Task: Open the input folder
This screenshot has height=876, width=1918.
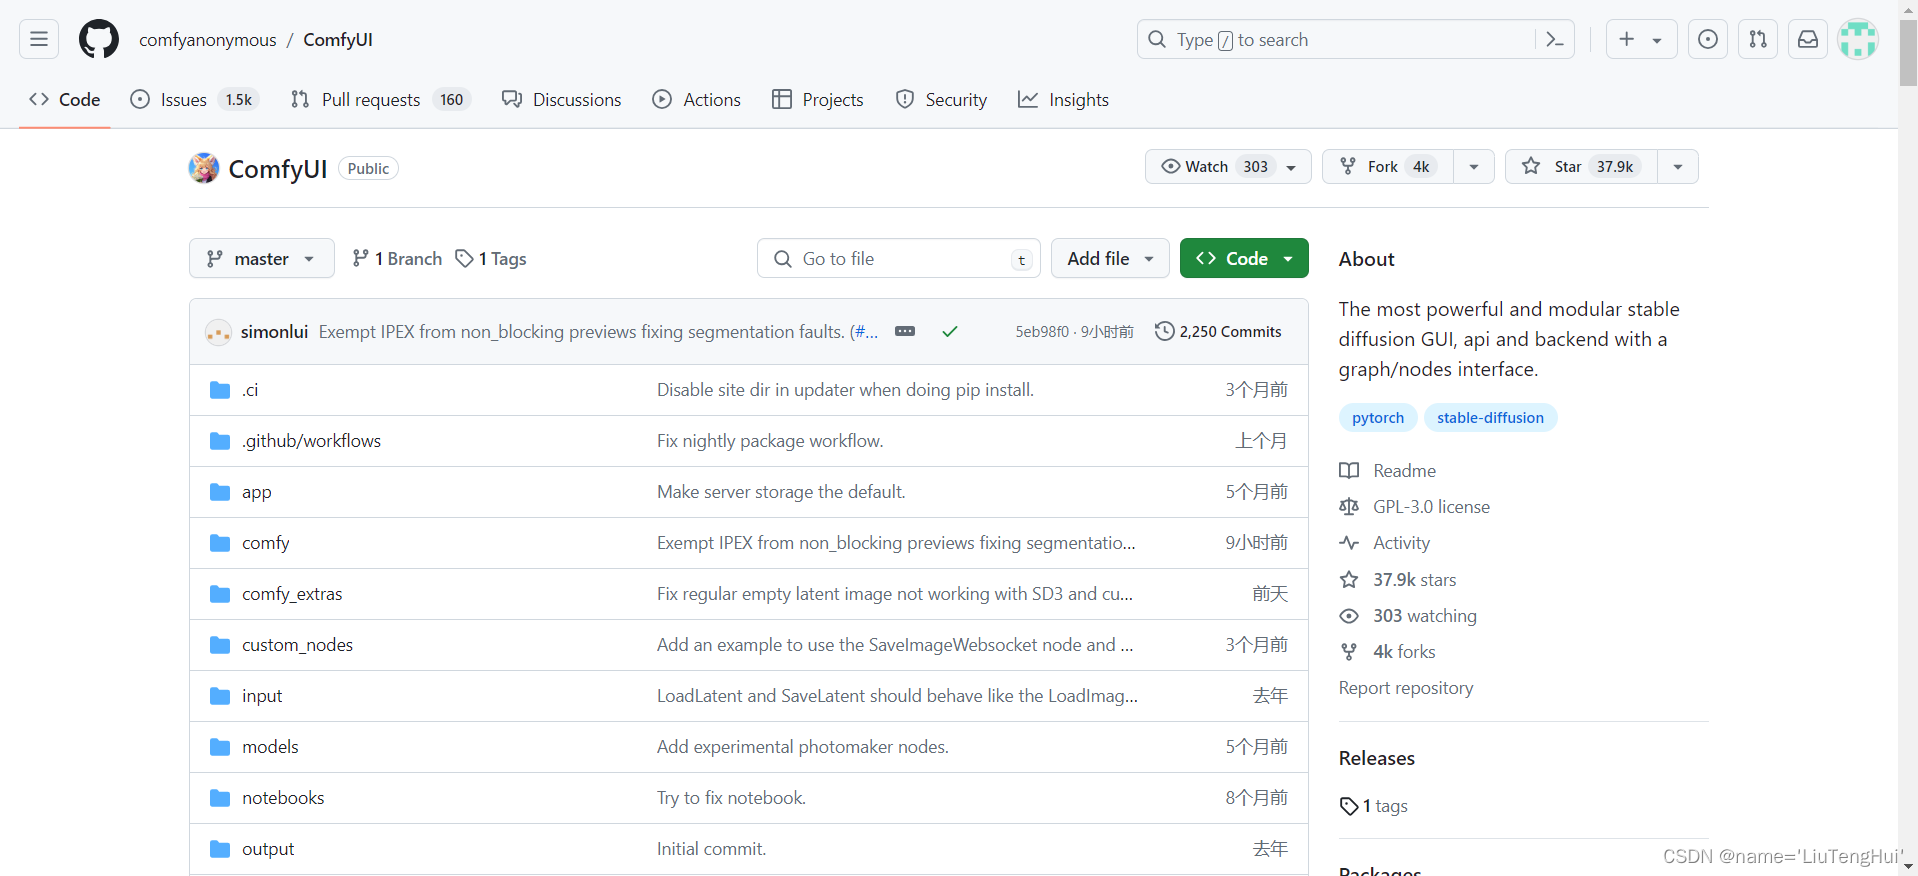Action: click(x=262, y=696)
